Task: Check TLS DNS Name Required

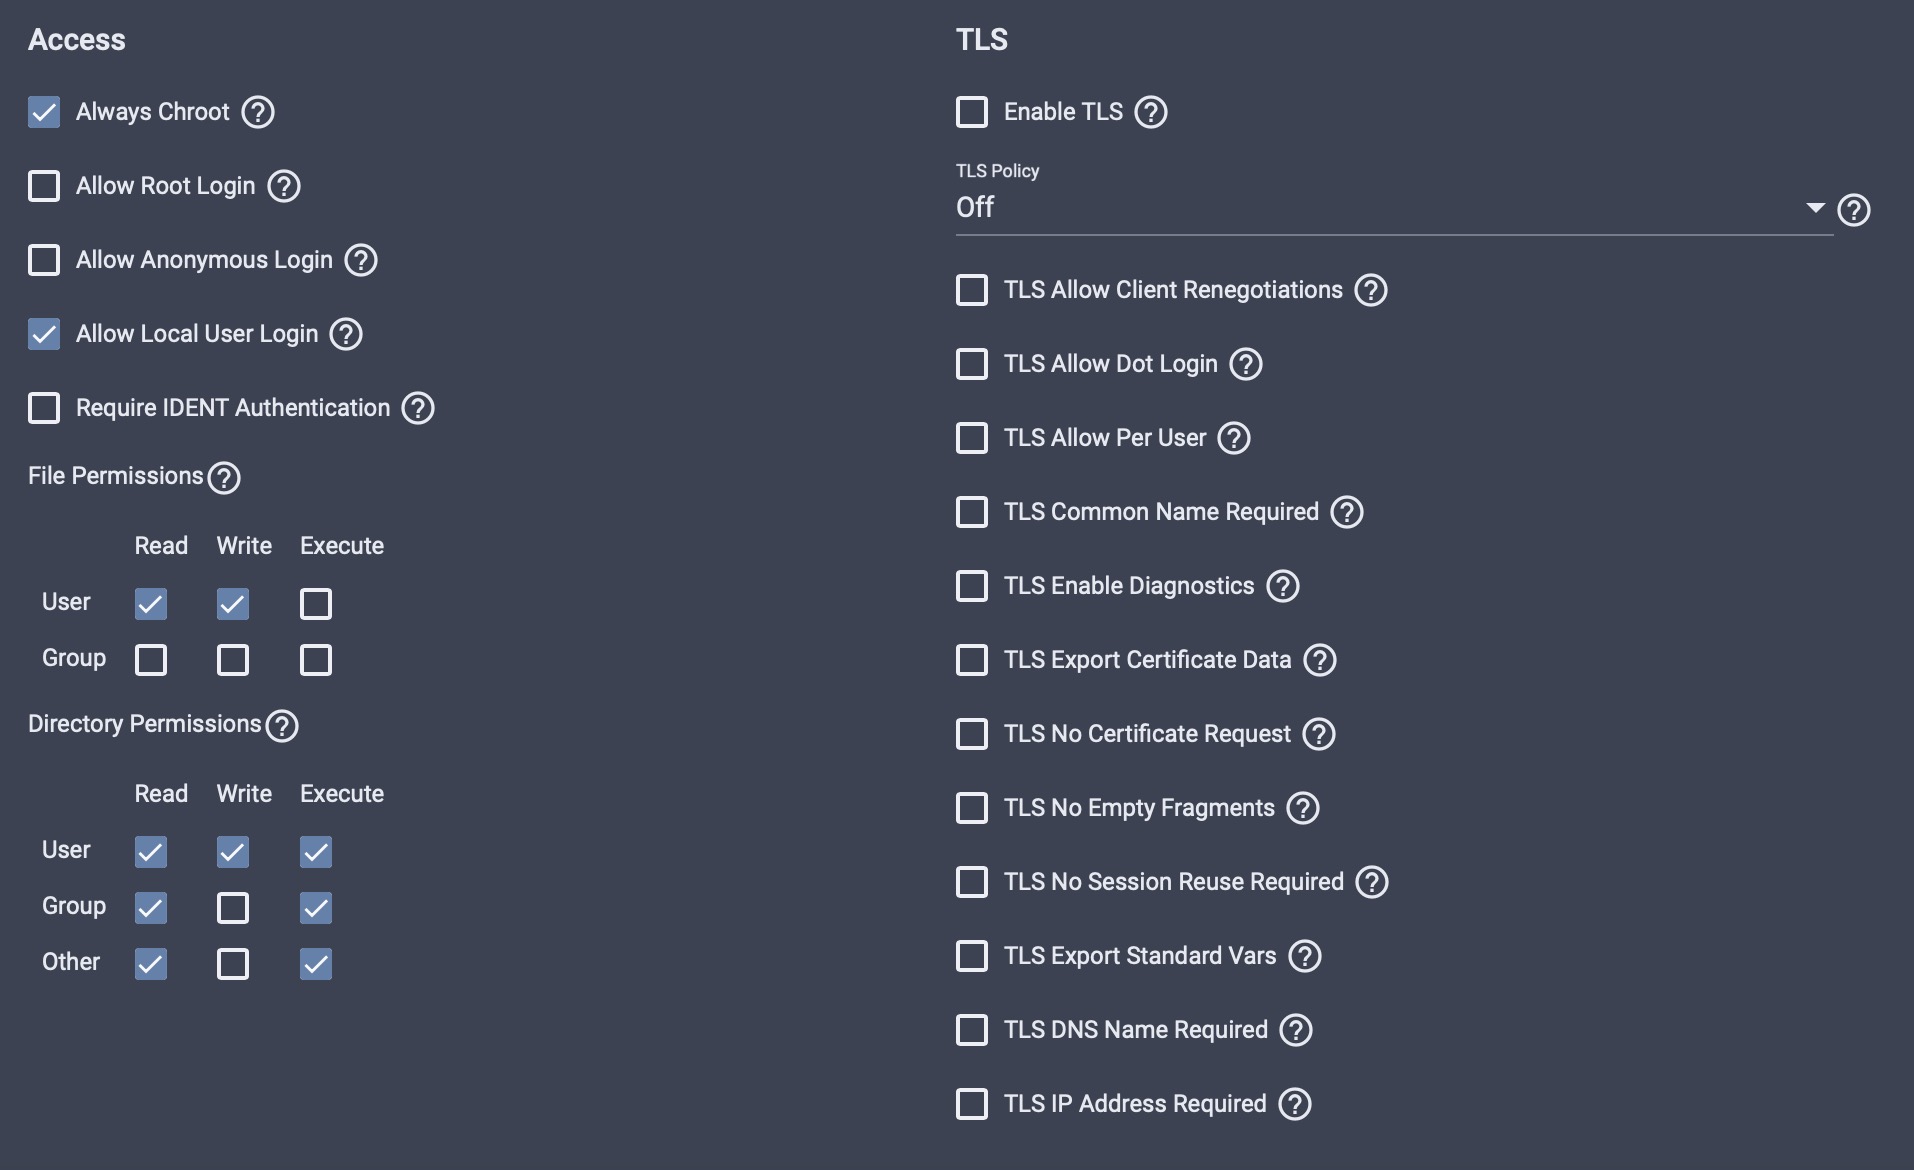Action: [972, 1030]
